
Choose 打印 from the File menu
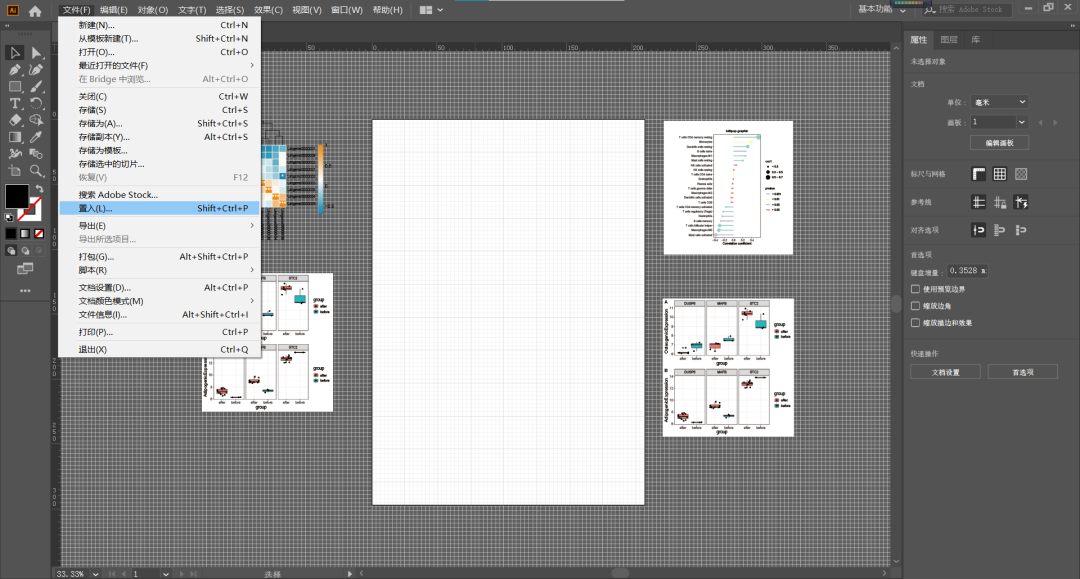[x=160, y=332]
